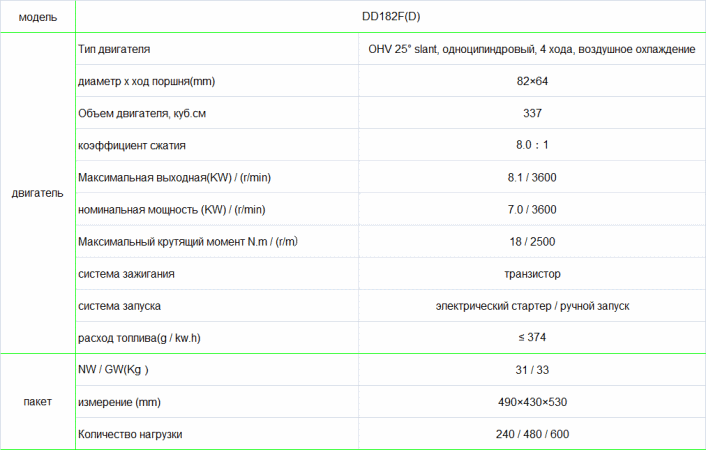
Task: Select the 'Тип двигателя' row label
Action: click(114, 49)
